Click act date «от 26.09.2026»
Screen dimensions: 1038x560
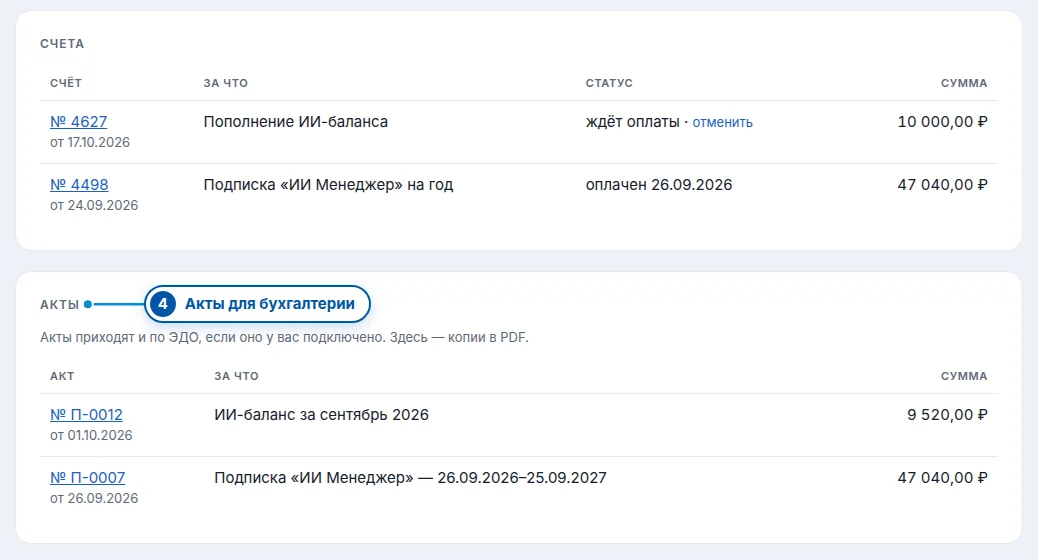click(94, 498)
